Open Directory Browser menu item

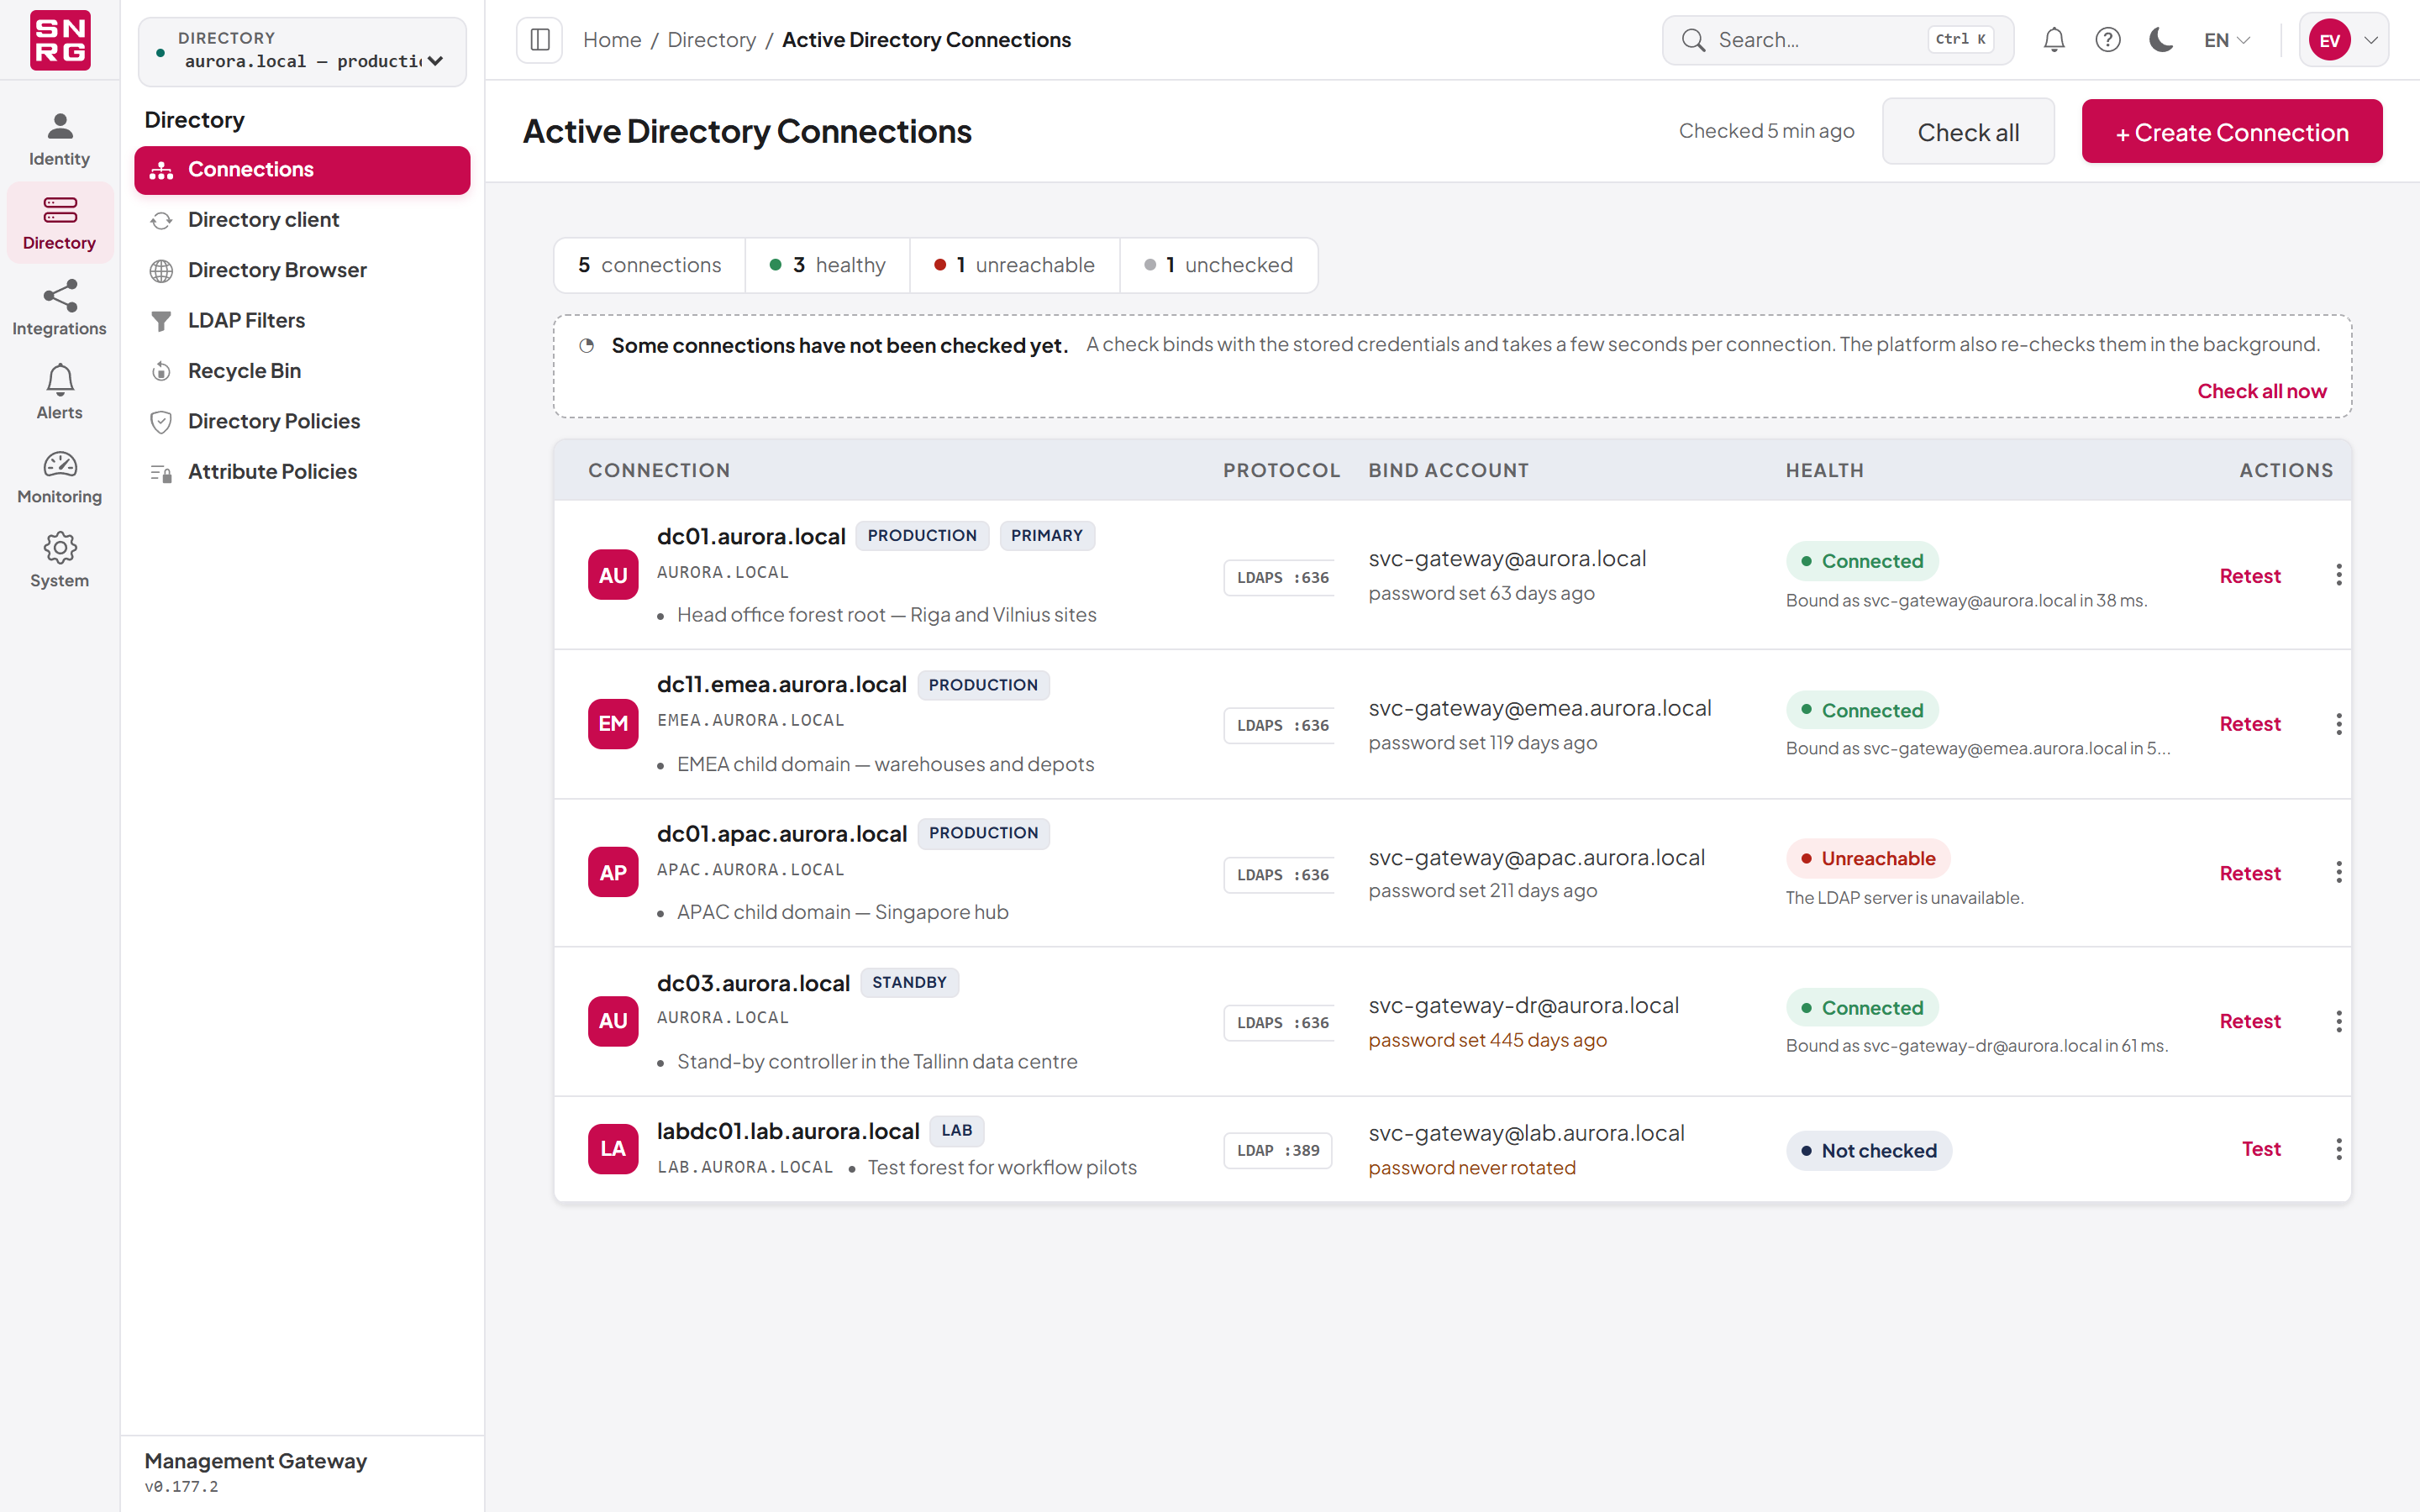302,270
